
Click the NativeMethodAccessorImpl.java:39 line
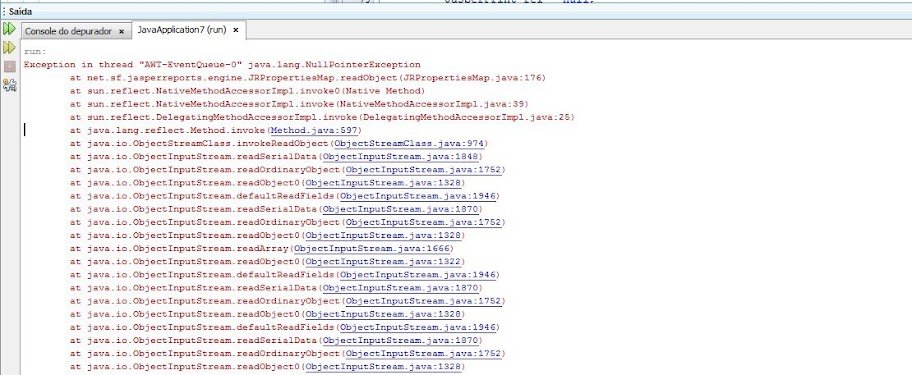coord(299,104)
